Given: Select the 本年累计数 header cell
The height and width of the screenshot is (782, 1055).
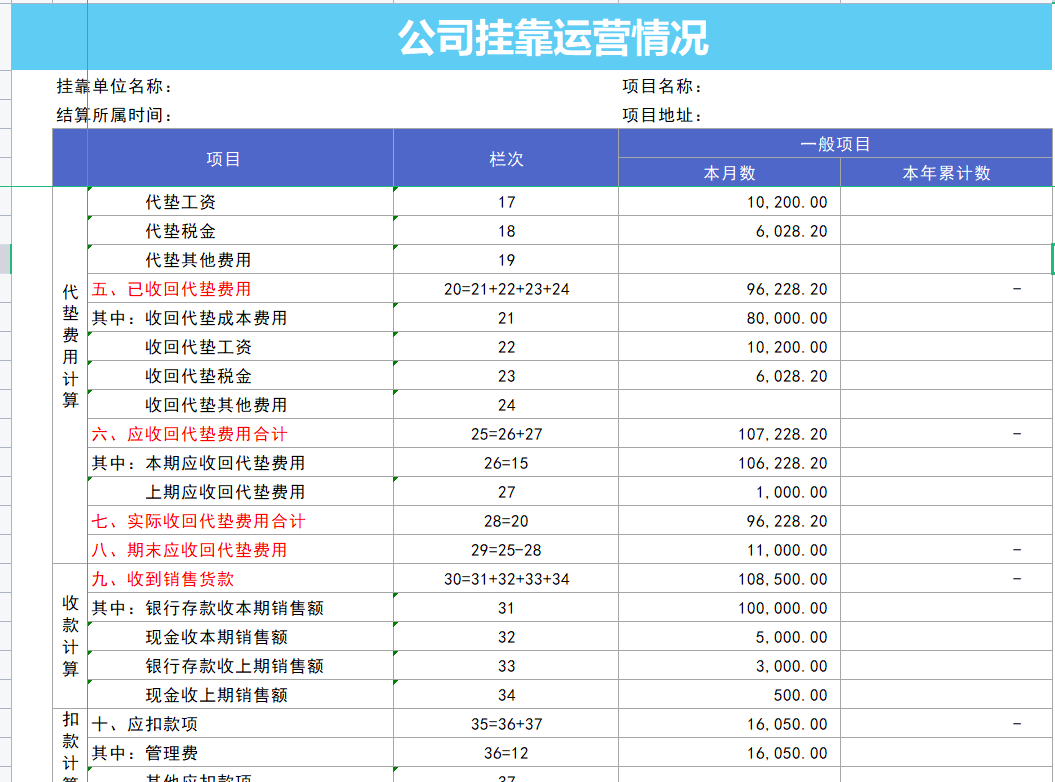Looking at the screenshot, I should click(x=945, y=170).
